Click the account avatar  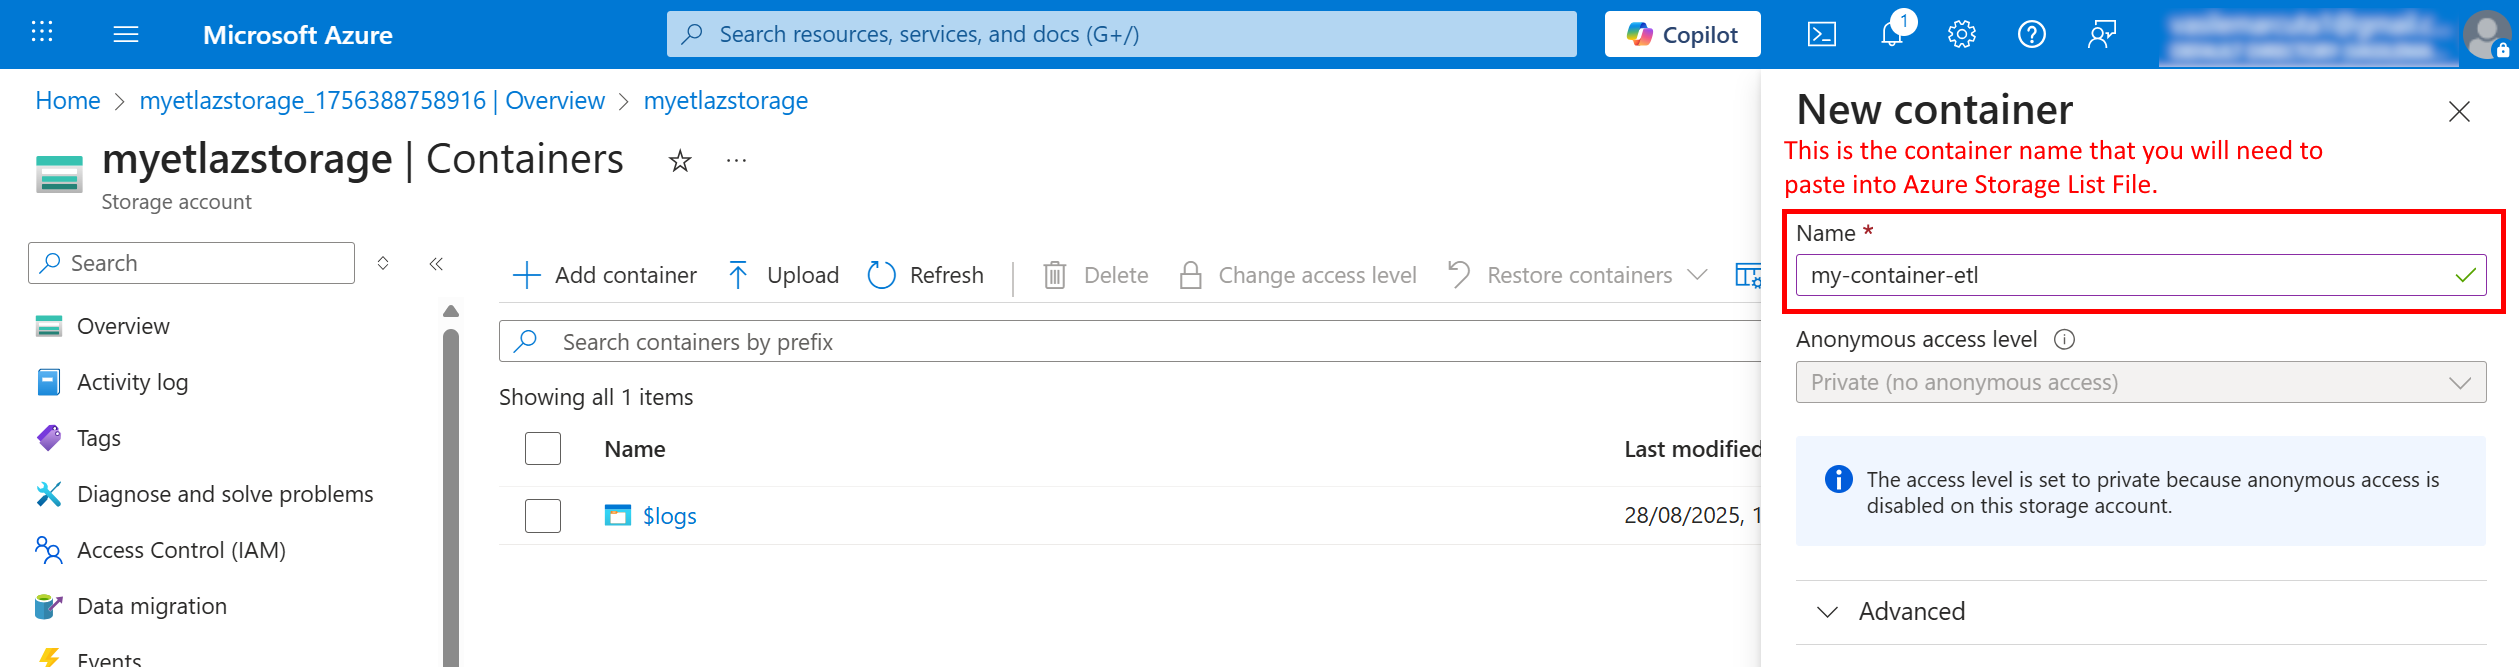pyautogui.click(x=2485, y=35)
